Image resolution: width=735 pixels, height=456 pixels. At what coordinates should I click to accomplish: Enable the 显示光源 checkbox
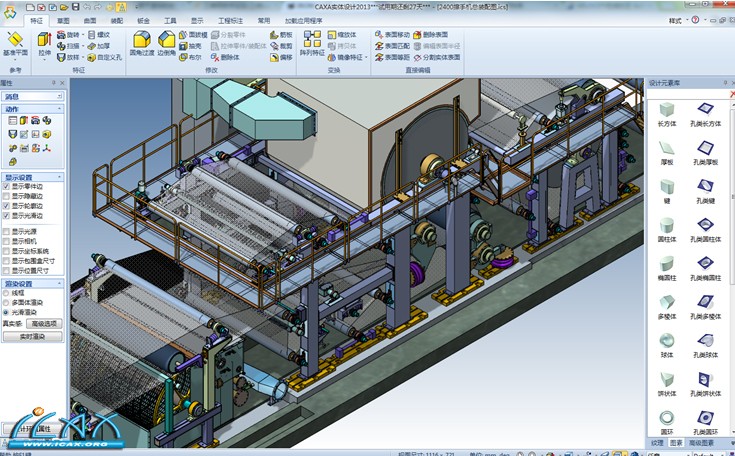point(6,231)
